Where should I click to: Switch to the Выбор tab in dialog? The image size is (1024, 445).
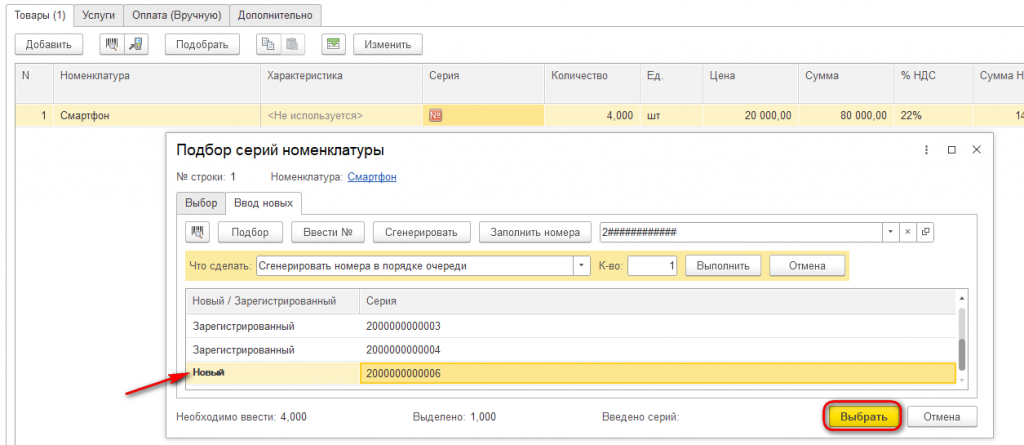pos(201,203)
